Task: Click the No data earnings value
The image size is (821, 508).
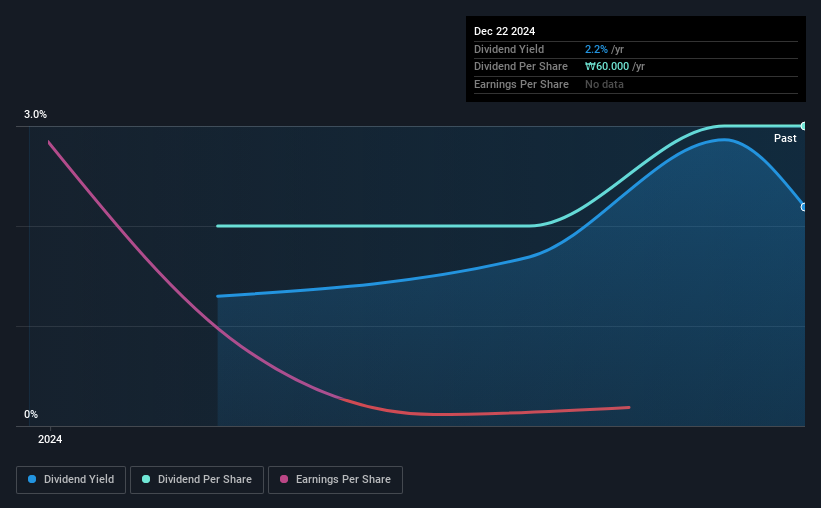Action: pos(604,84)
